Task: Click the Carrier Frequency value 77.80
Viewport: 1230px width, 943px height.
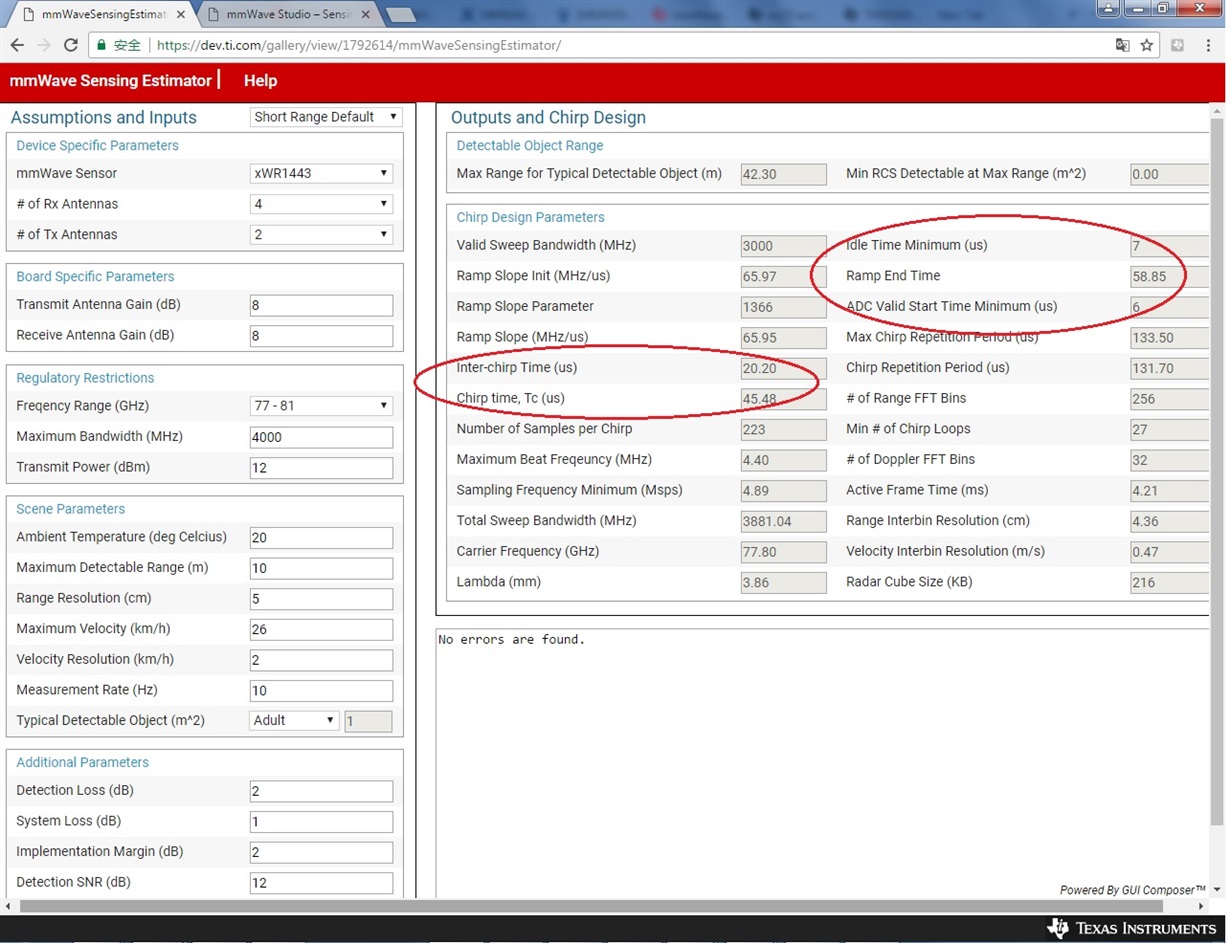Action: 784,552
